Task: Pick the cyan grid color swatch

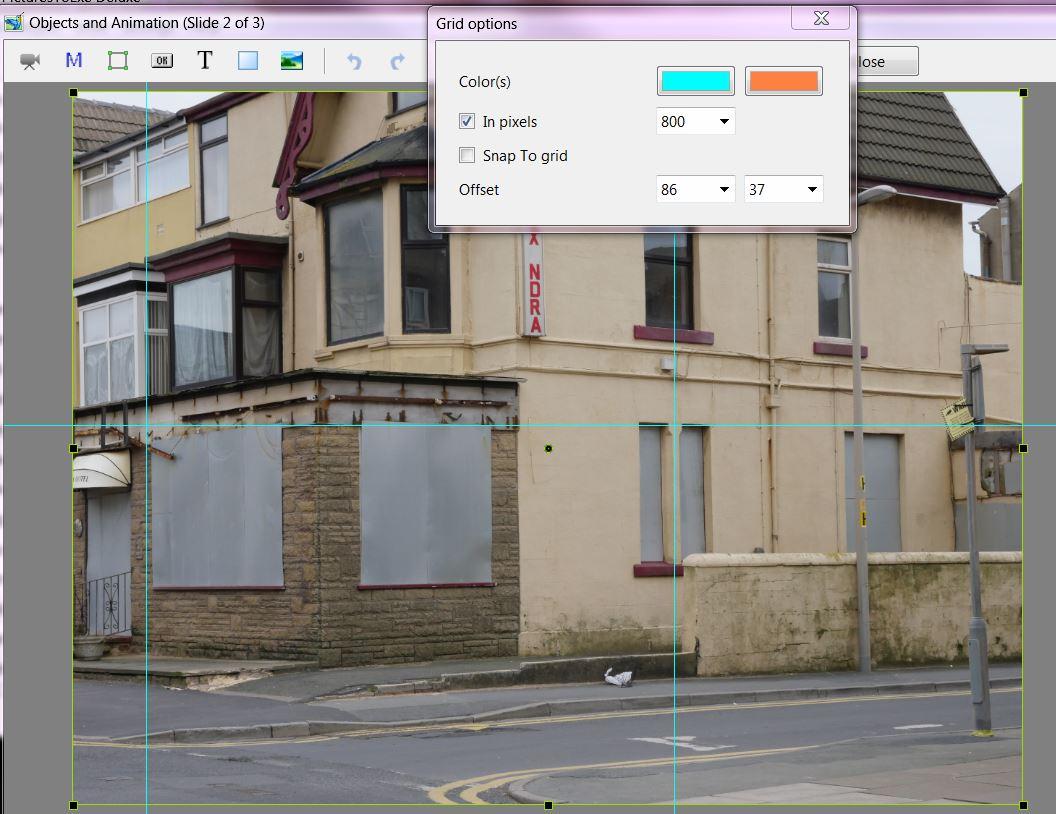Action: [696, 81]
